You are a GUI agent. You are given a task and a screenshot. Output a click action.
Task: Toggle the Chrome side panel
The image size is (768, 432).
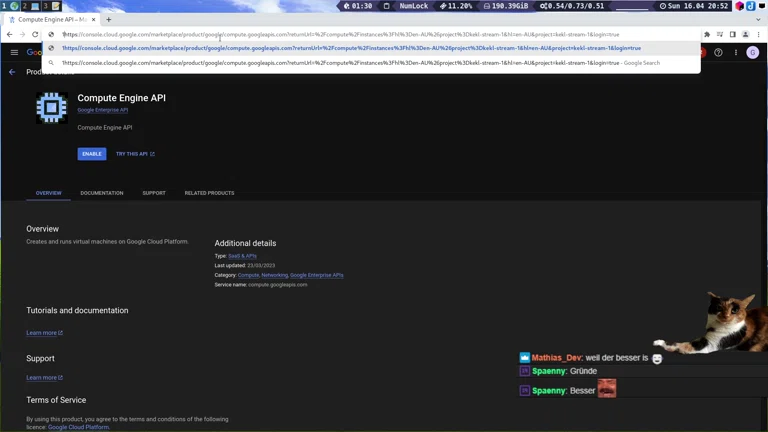pos(732,34)
